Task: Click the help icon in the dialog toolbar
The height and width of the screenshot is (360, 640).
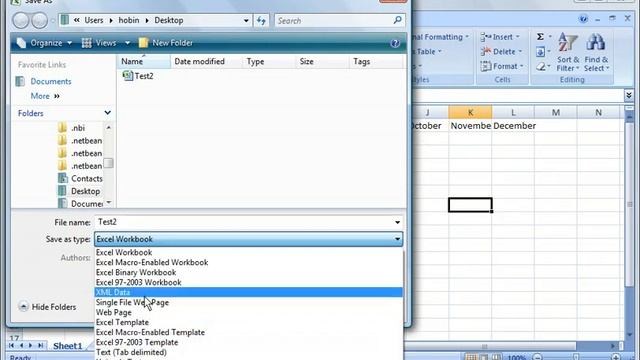Action: pyautogui.click(x=395, y=43)
